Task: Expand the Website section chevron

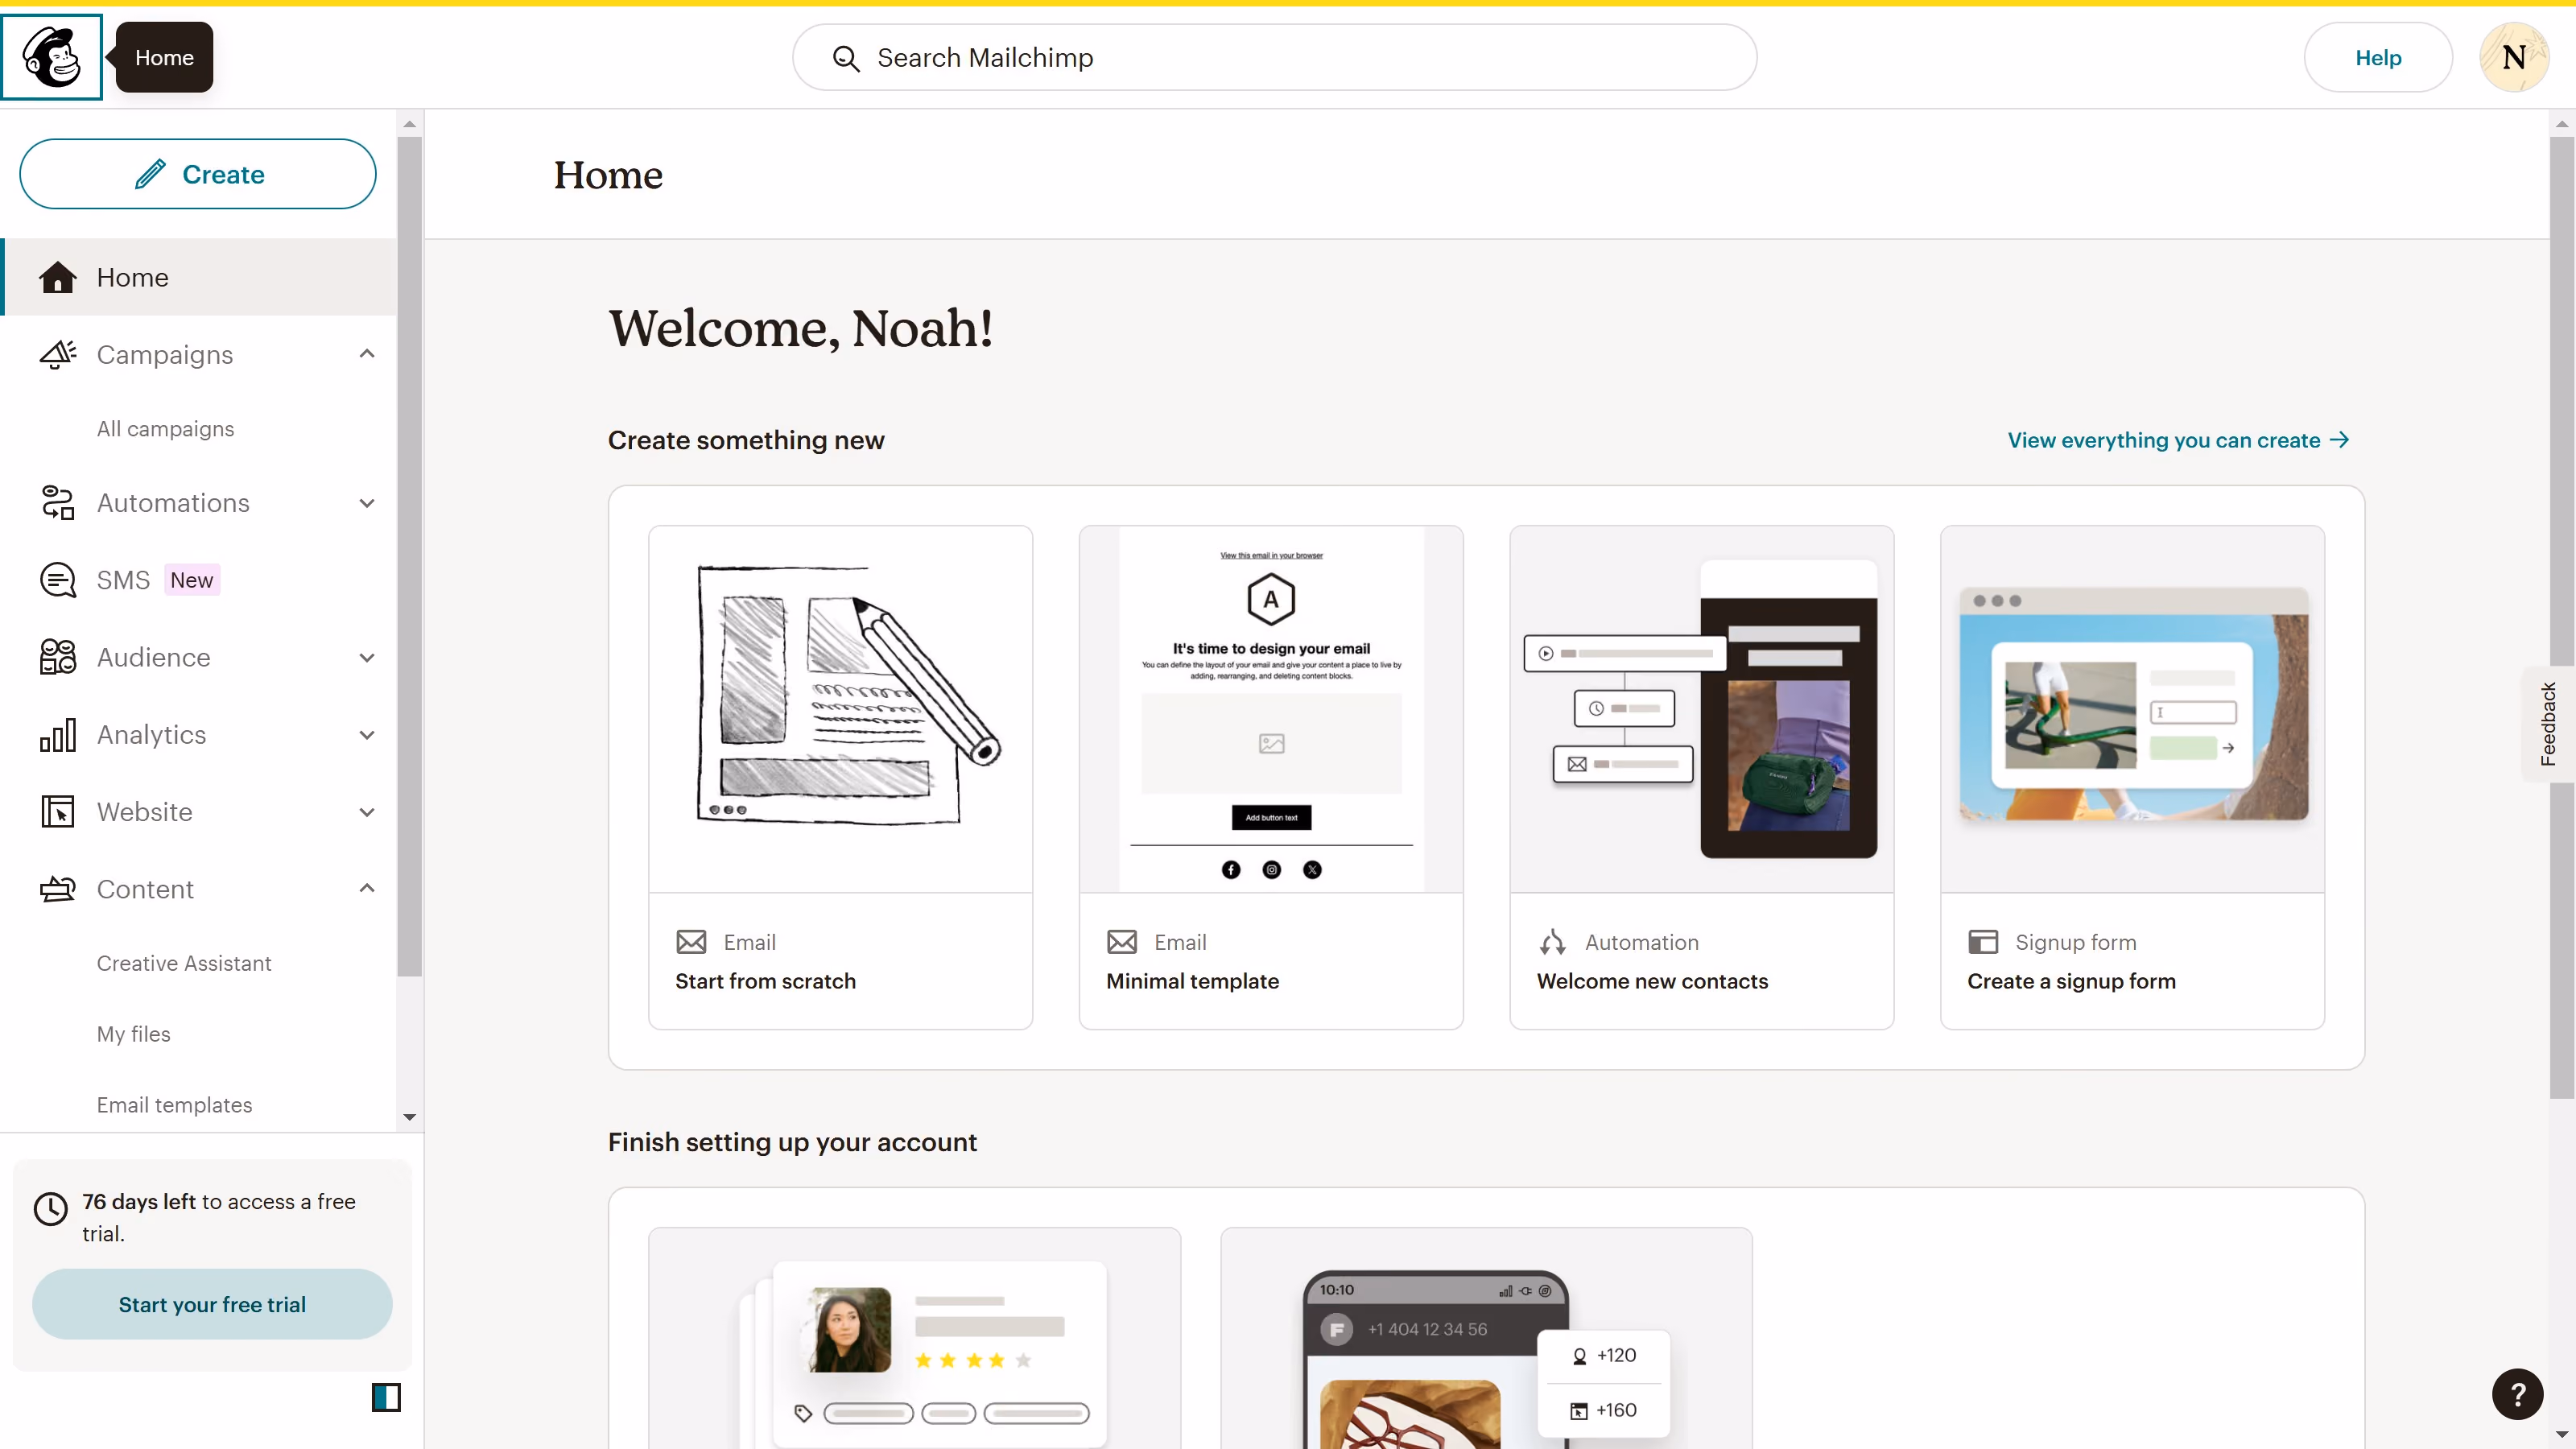Action: (367, 812)
